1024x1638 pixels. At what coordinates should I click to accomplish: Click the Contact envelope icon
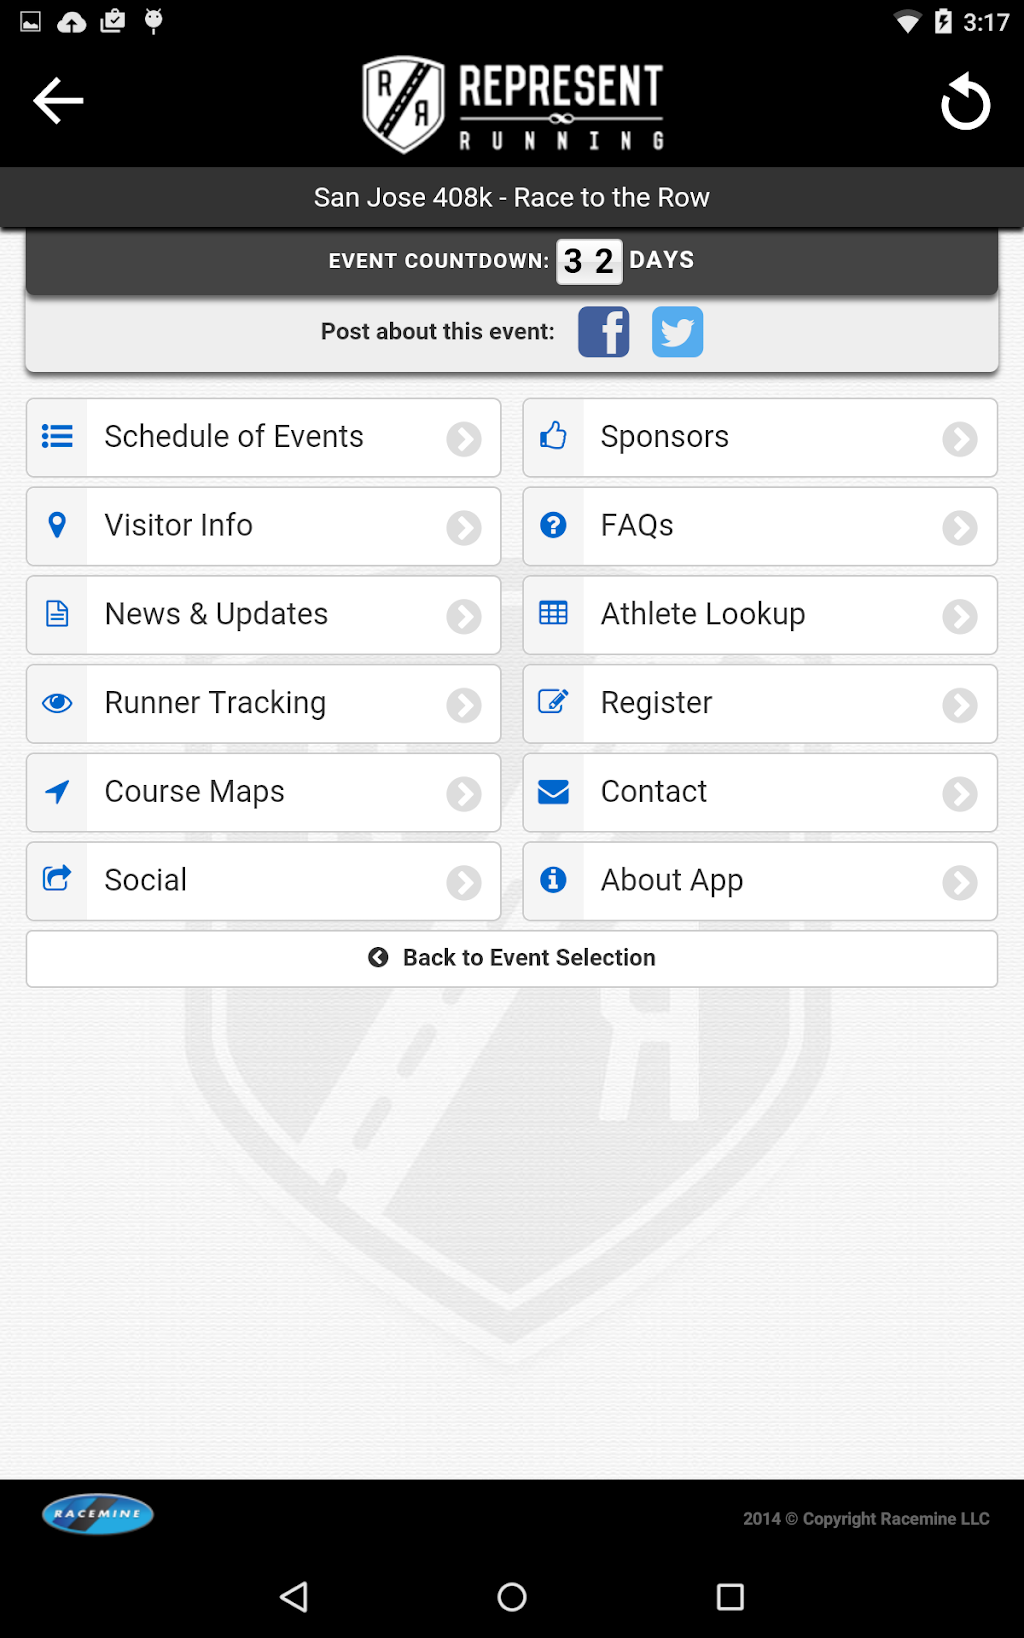[x=553, y=792]
